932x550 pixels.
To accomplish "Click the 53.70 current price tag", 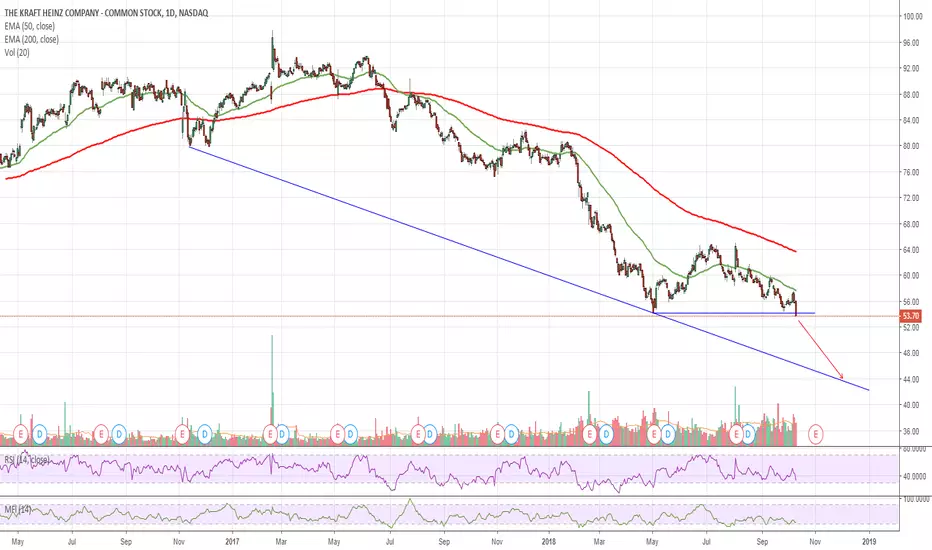I will [x=911, y=316].
